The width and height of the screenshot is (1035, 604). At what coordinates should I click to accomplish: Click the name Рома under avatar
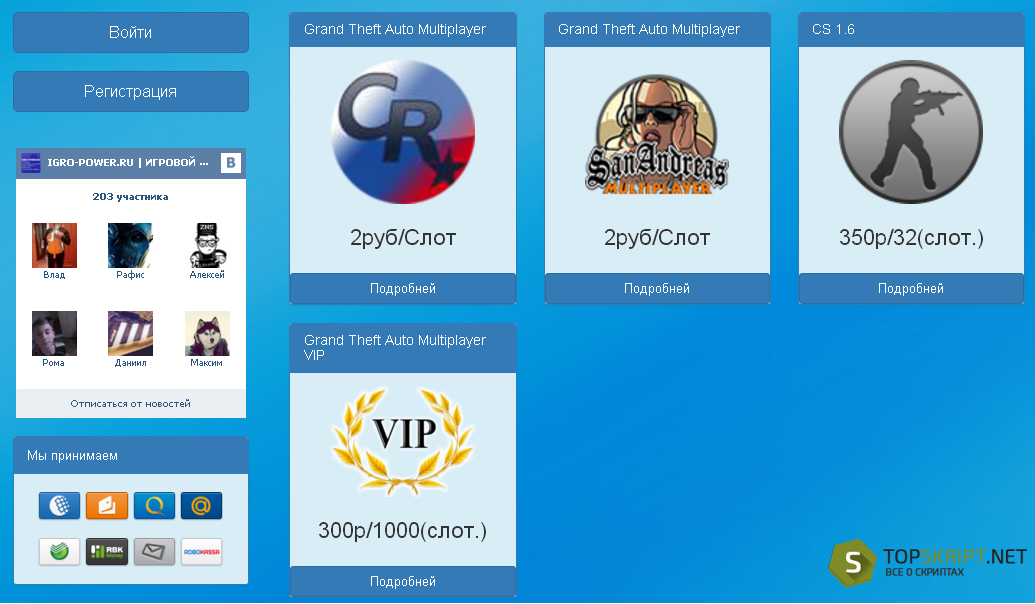click(x=53, y=362)
